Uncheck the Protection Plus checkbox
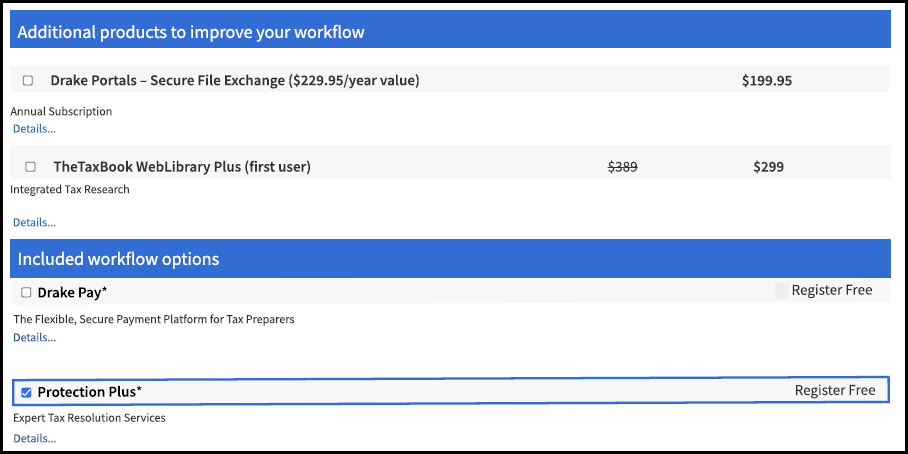 [x=26, y=393]
